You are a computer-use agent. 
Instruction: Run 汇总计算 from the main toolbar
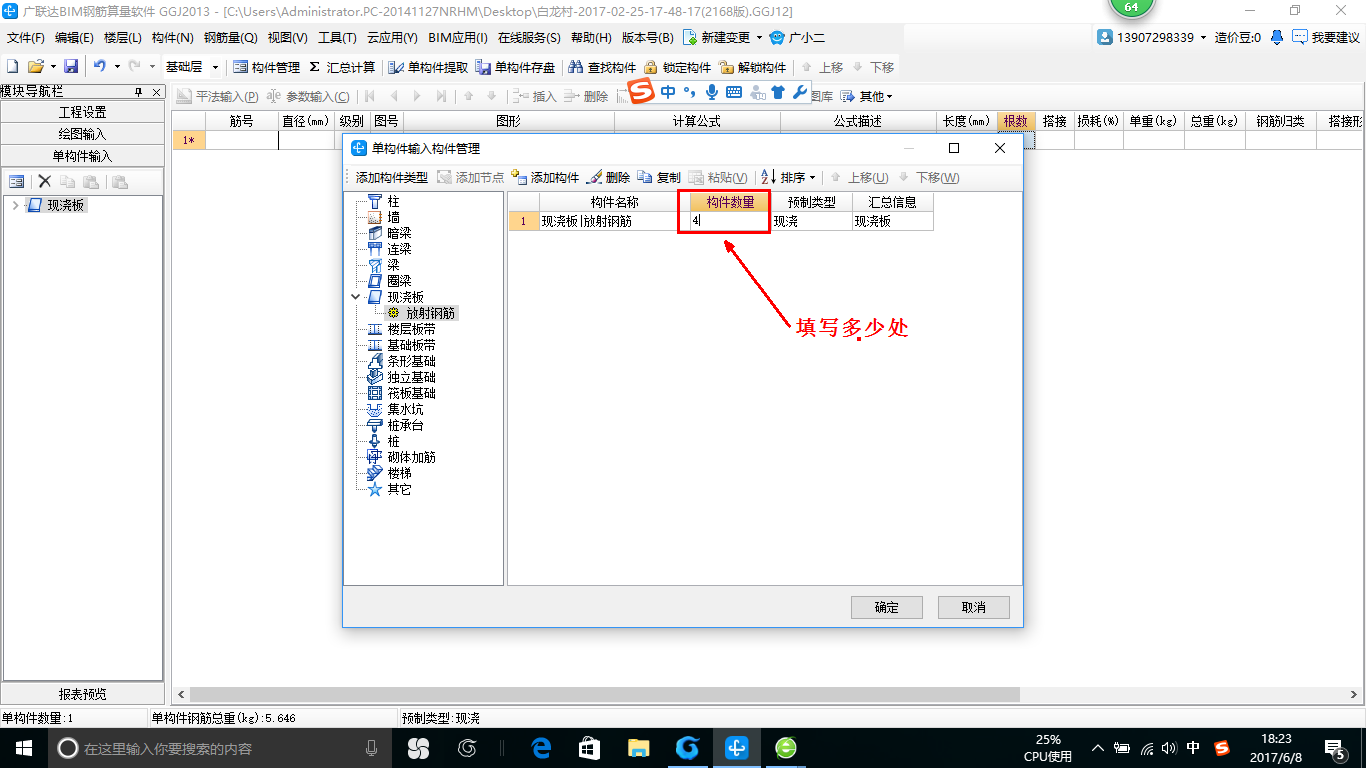(342, 67)
